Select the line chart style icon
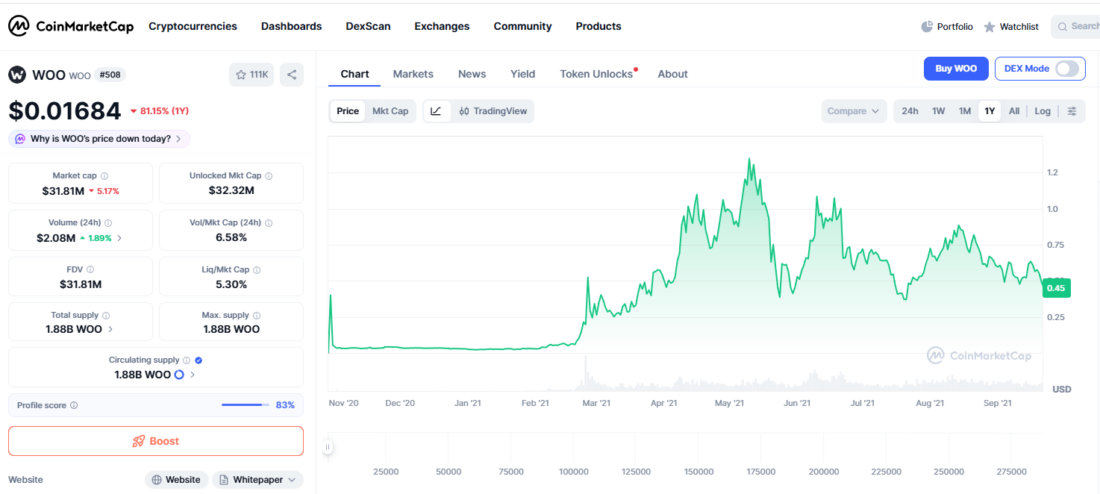The width and height of the screenshot is (1100, 494). coord(436,111)
